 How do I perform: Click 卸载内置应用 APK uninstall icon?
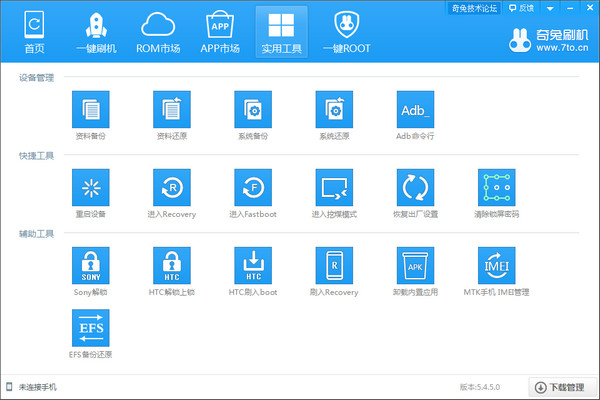click(x=415, y=265)
